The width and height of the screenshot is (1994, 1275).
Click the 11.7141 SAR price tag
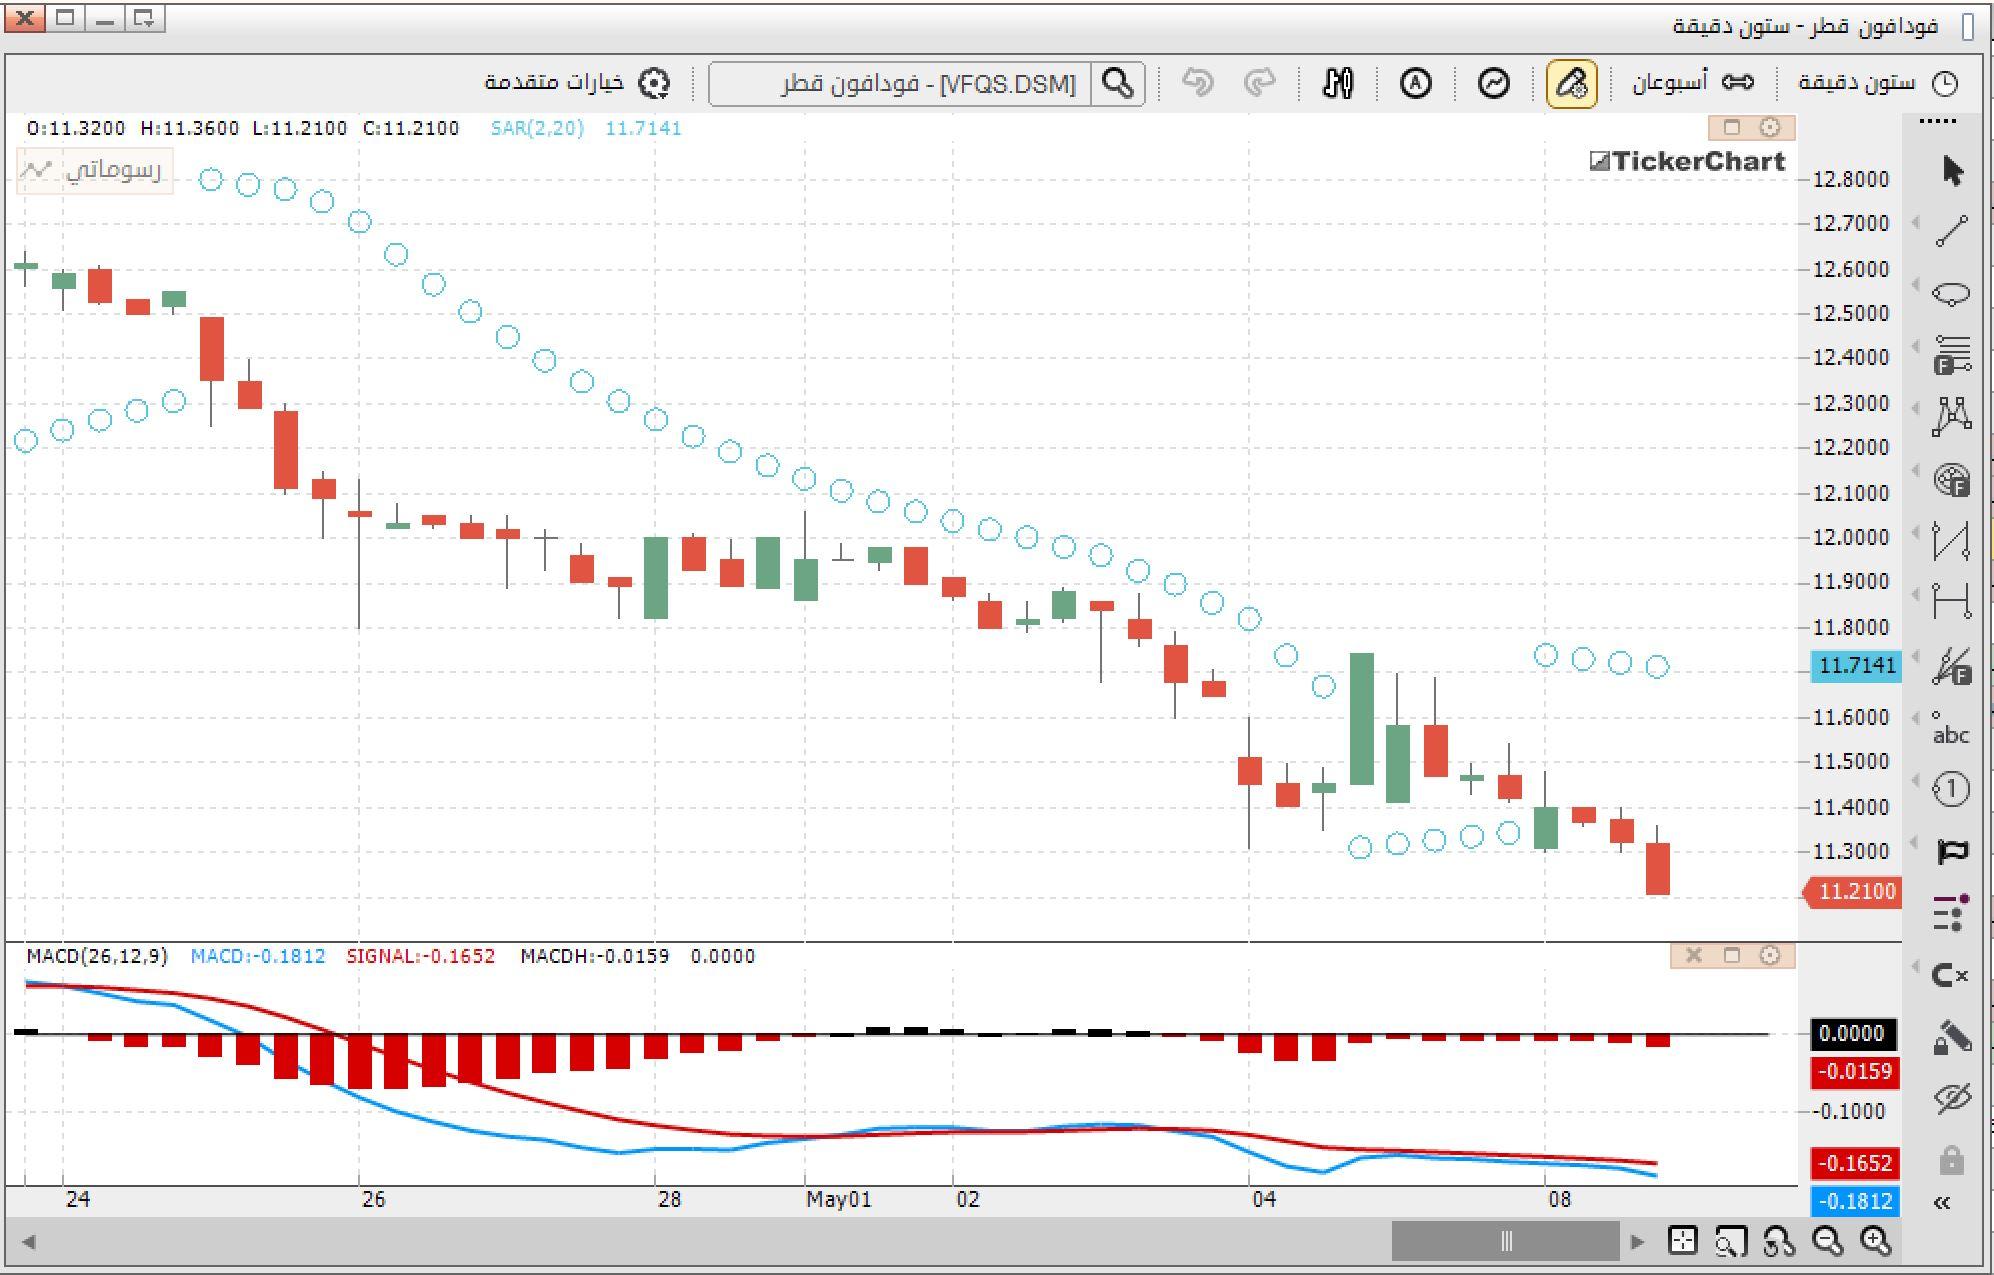click(x=1856, y=665)
